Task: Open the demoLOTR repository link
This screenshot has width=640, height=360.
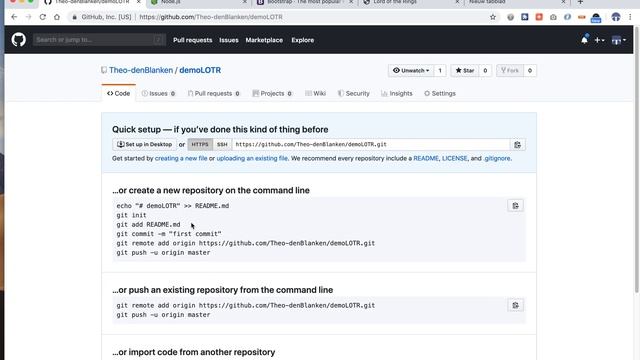Action: pyautogui.click(x=200, y=70)
